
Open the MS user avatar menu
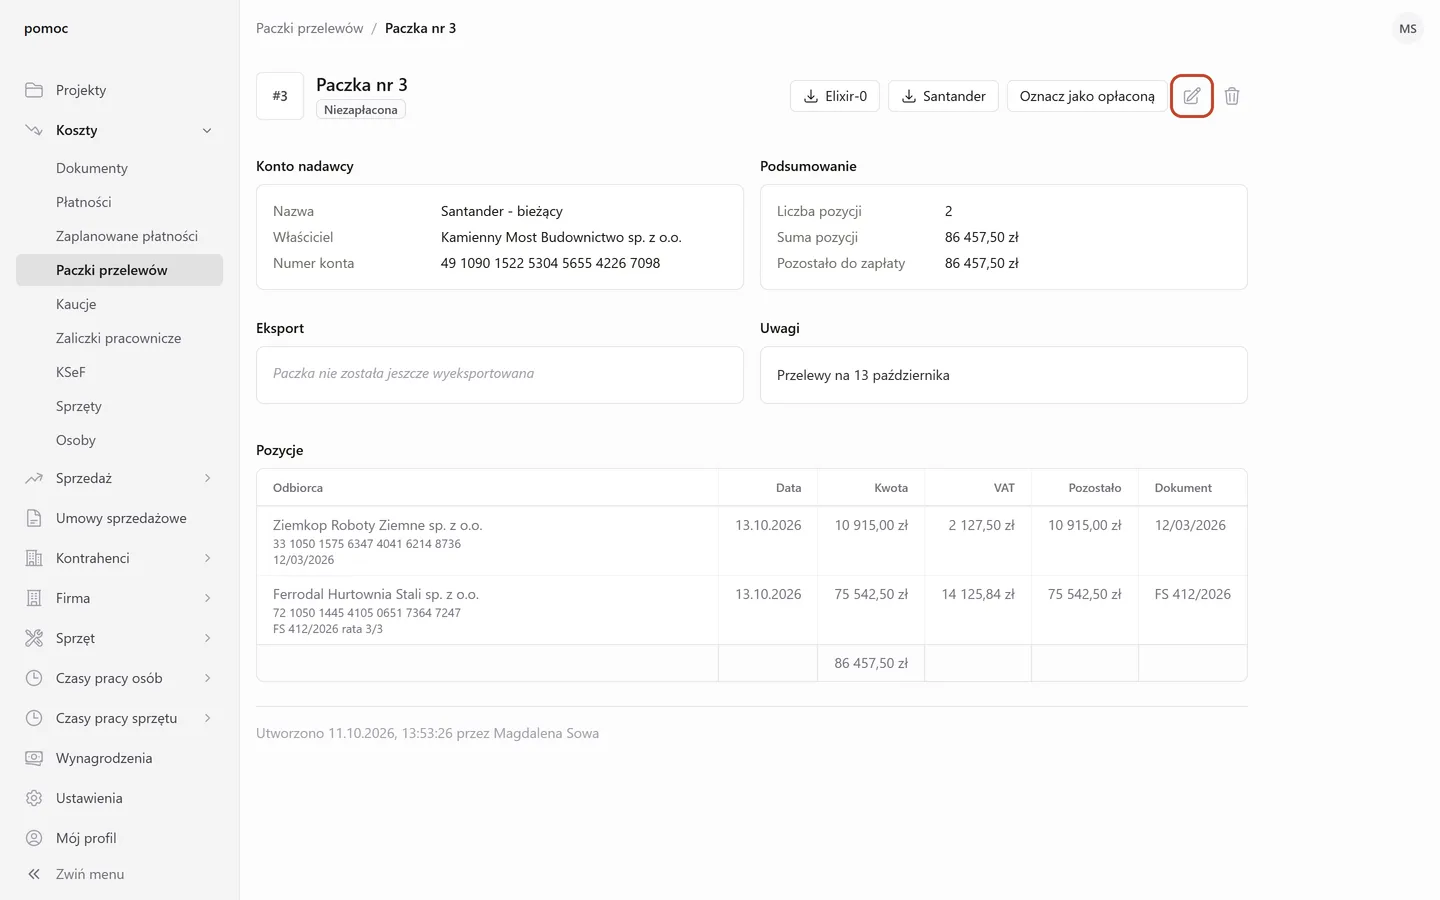[x=1408, y=29]
